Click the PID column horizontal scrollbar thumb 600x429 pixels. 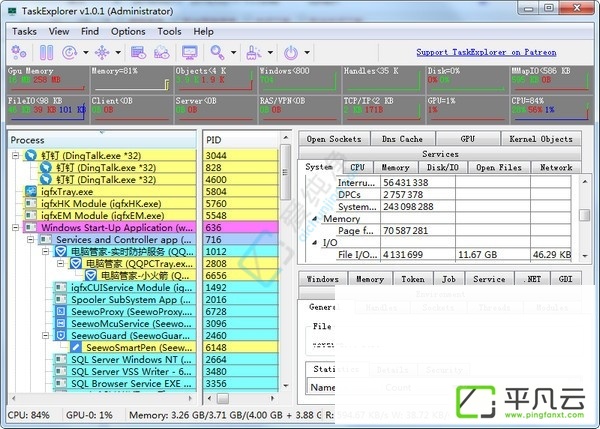[x=223, y=398]
